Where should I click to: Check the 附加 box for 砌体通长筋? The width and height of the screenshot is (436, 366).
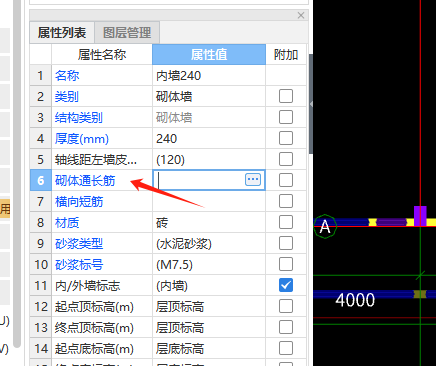tap(286, 180)
